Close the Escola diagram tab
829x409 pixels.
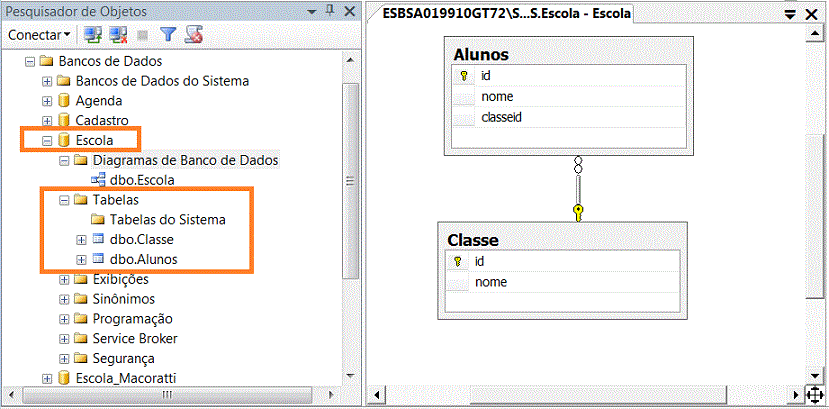[x=811, y=14]
